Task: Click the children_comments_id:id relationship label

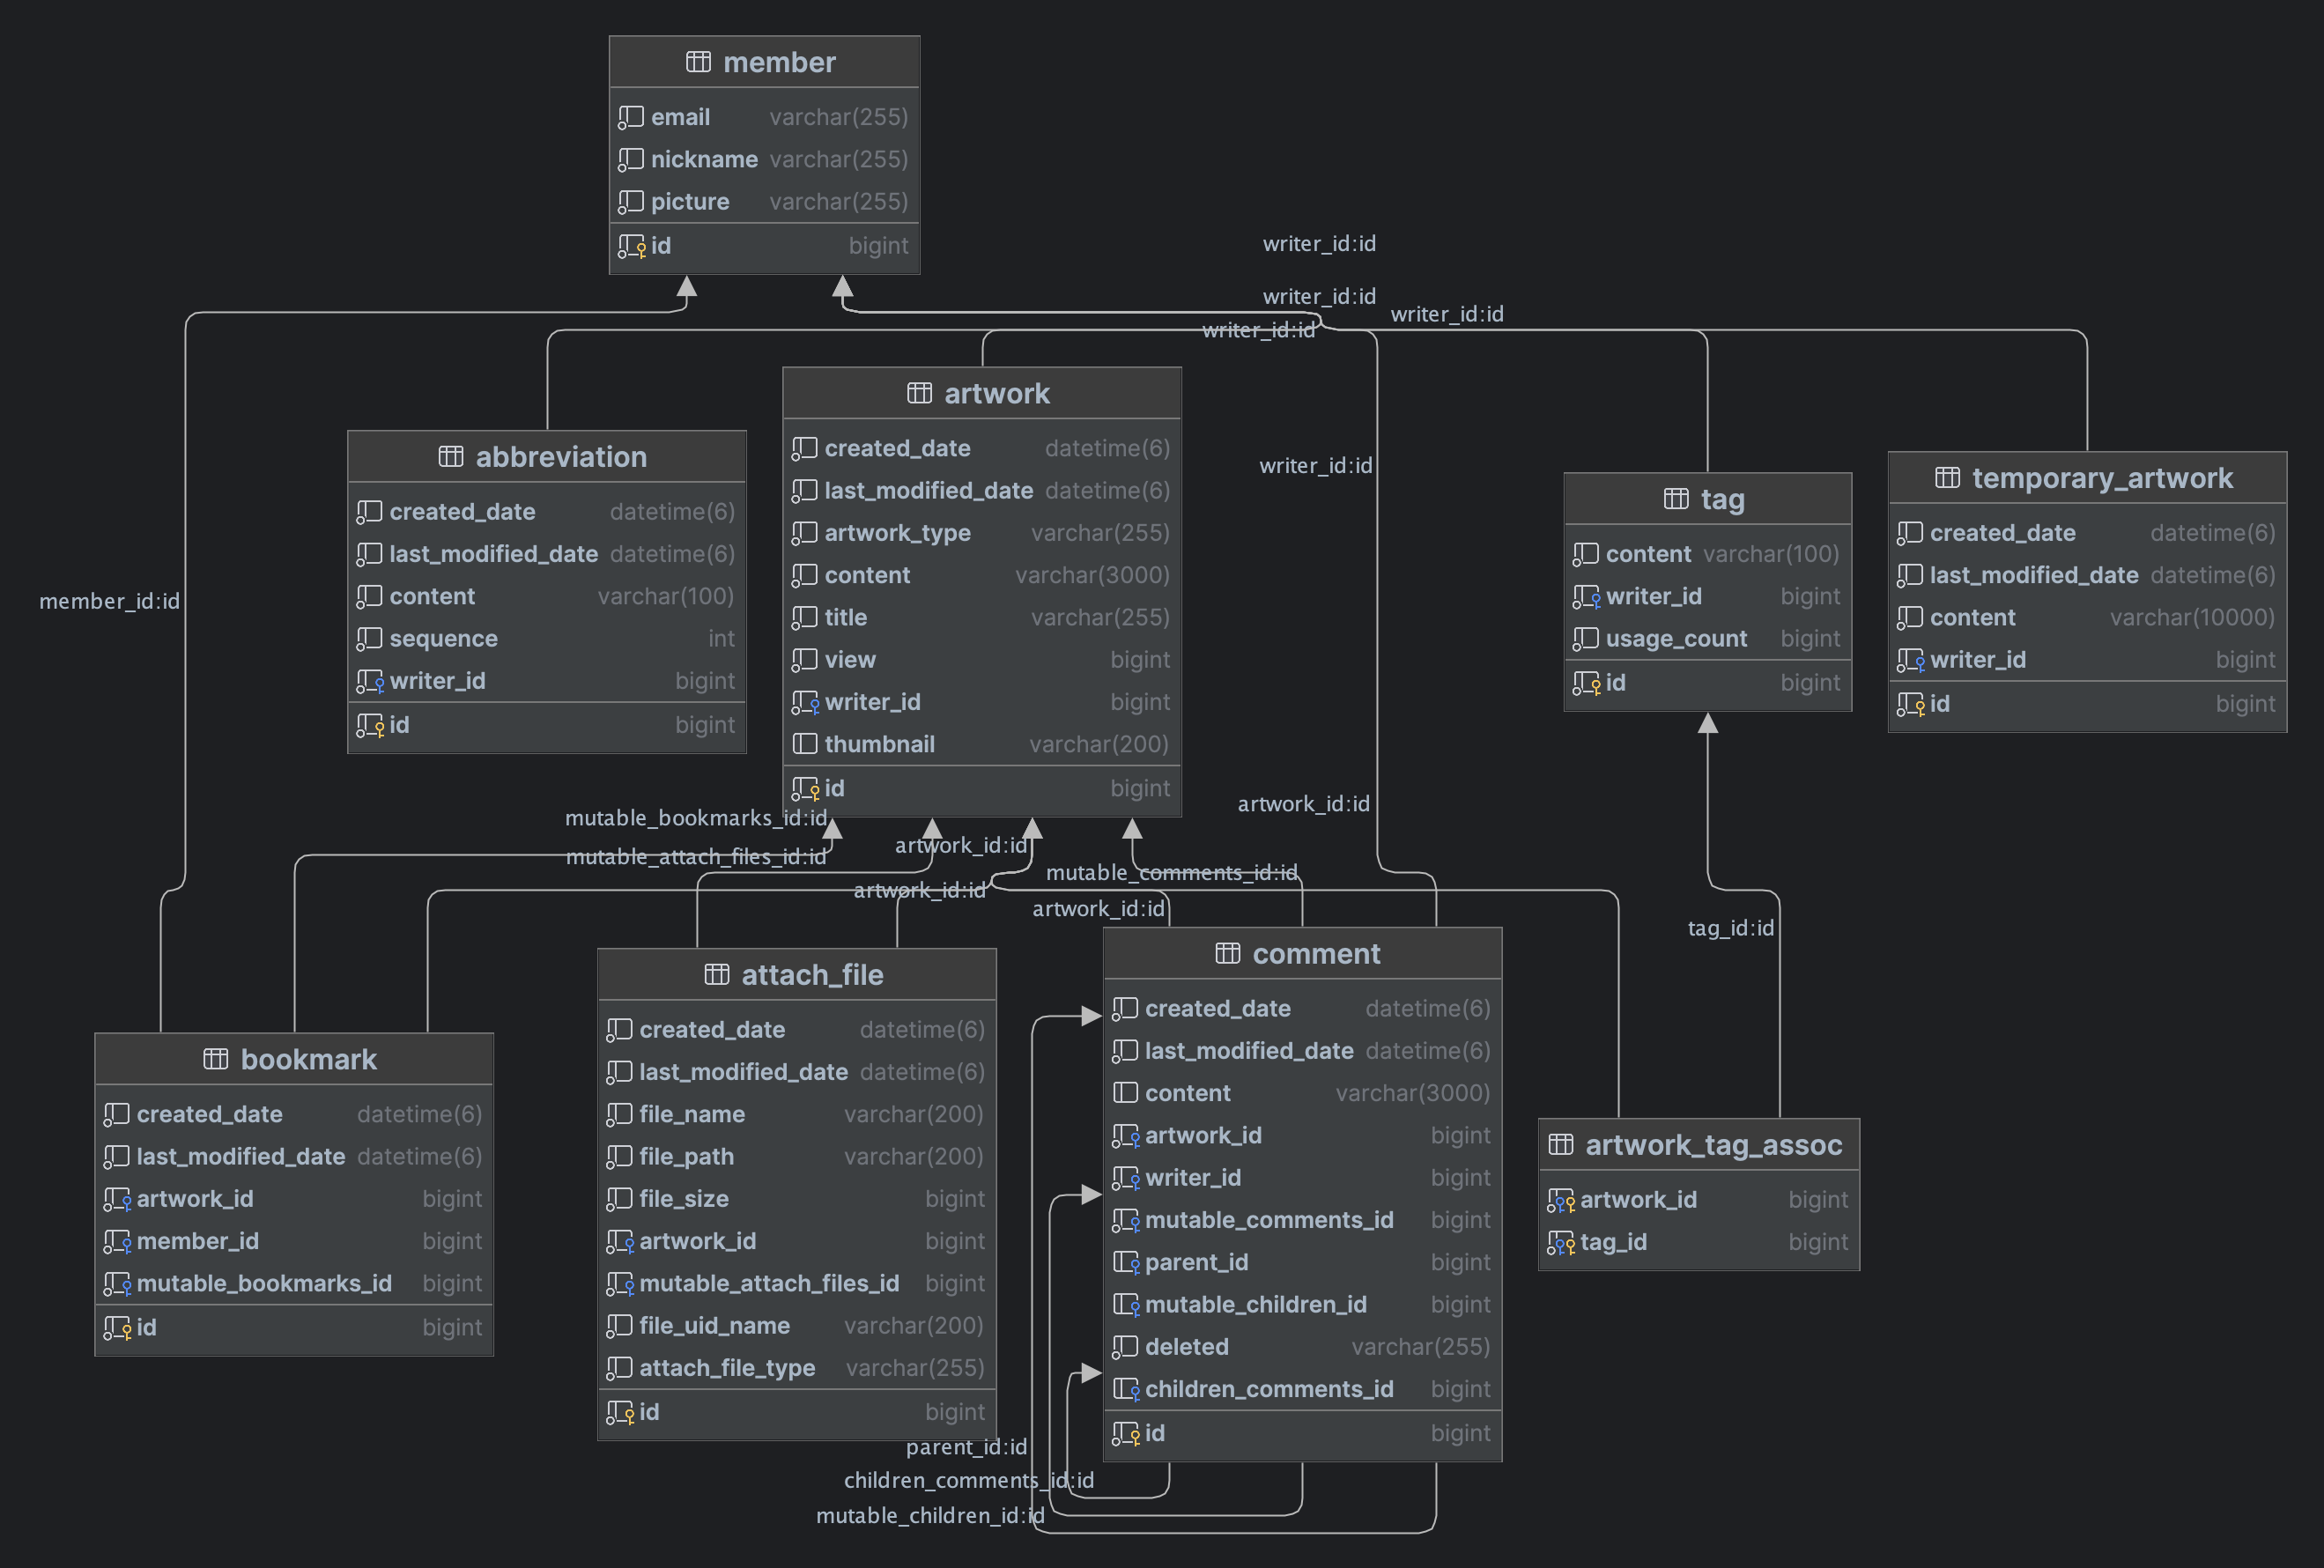Action: pyautogui.click(x=968, y=1480)
